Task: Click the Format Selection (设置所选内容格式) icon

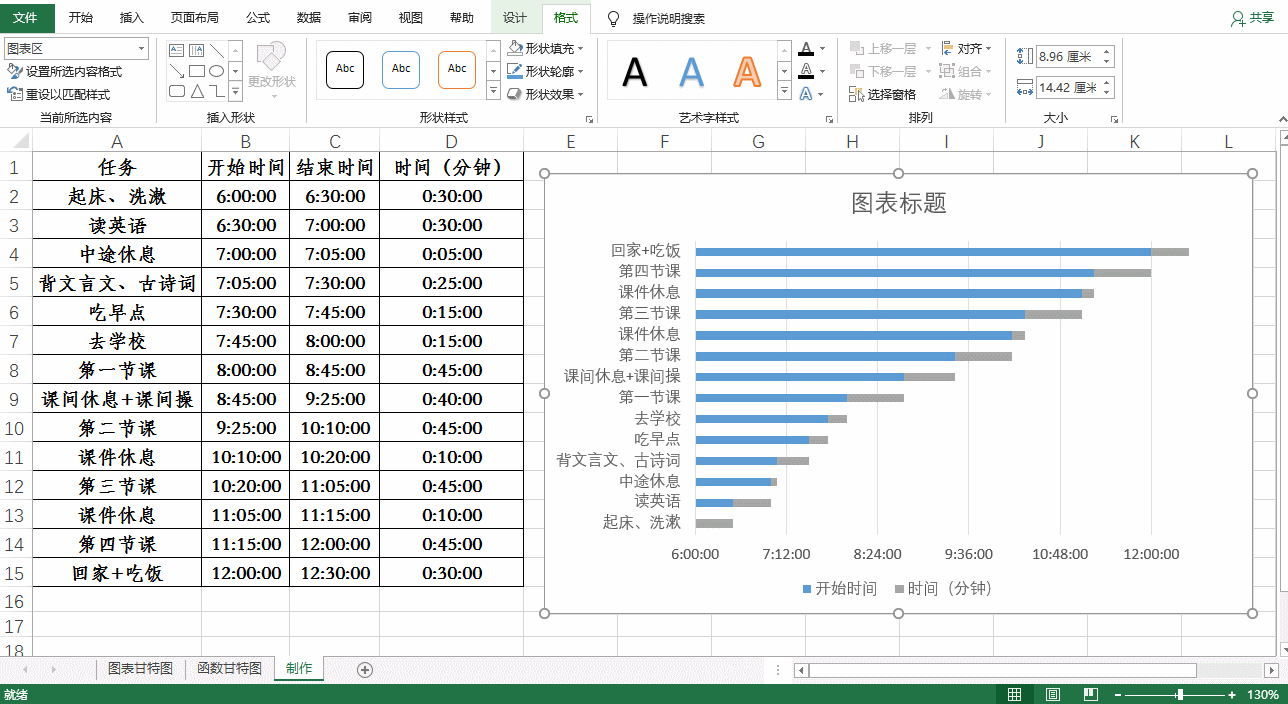Action: tap(15, 72)
